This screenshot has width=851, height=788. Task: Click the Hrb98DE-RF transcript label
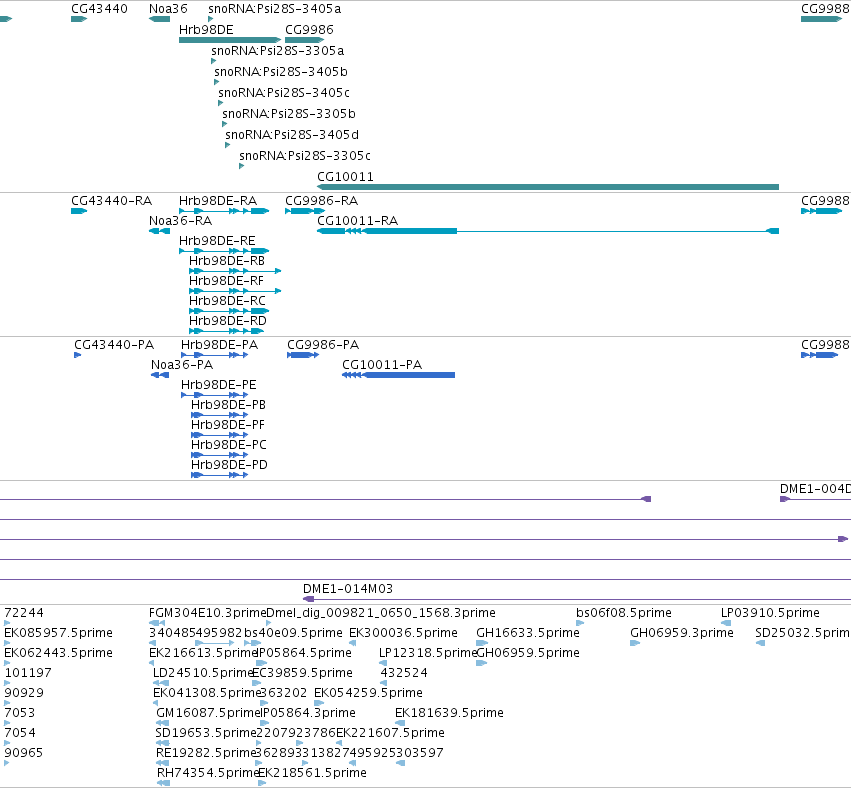click(x=226, y=281)
